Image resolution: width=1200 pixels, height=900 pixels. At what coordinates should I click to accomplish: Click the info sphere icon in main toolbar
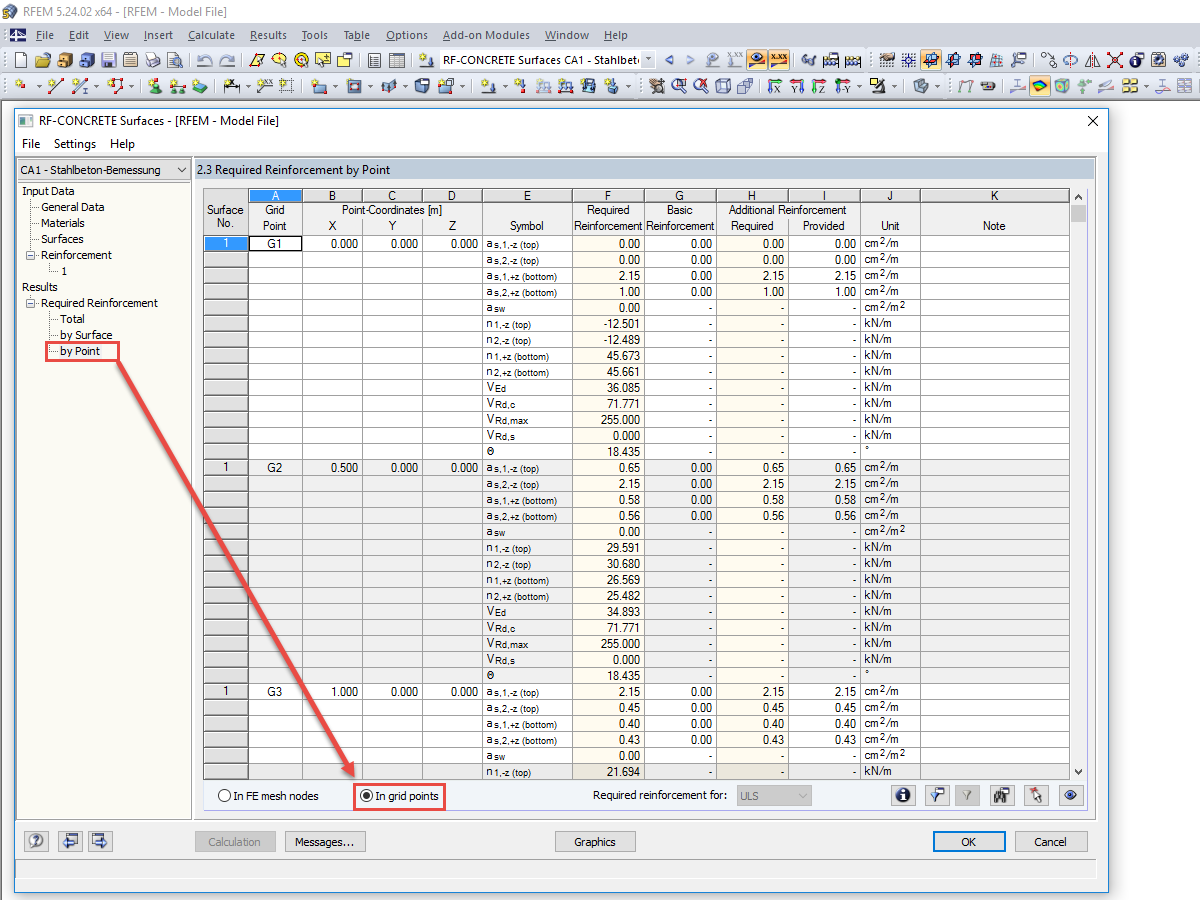[1136, 60]
